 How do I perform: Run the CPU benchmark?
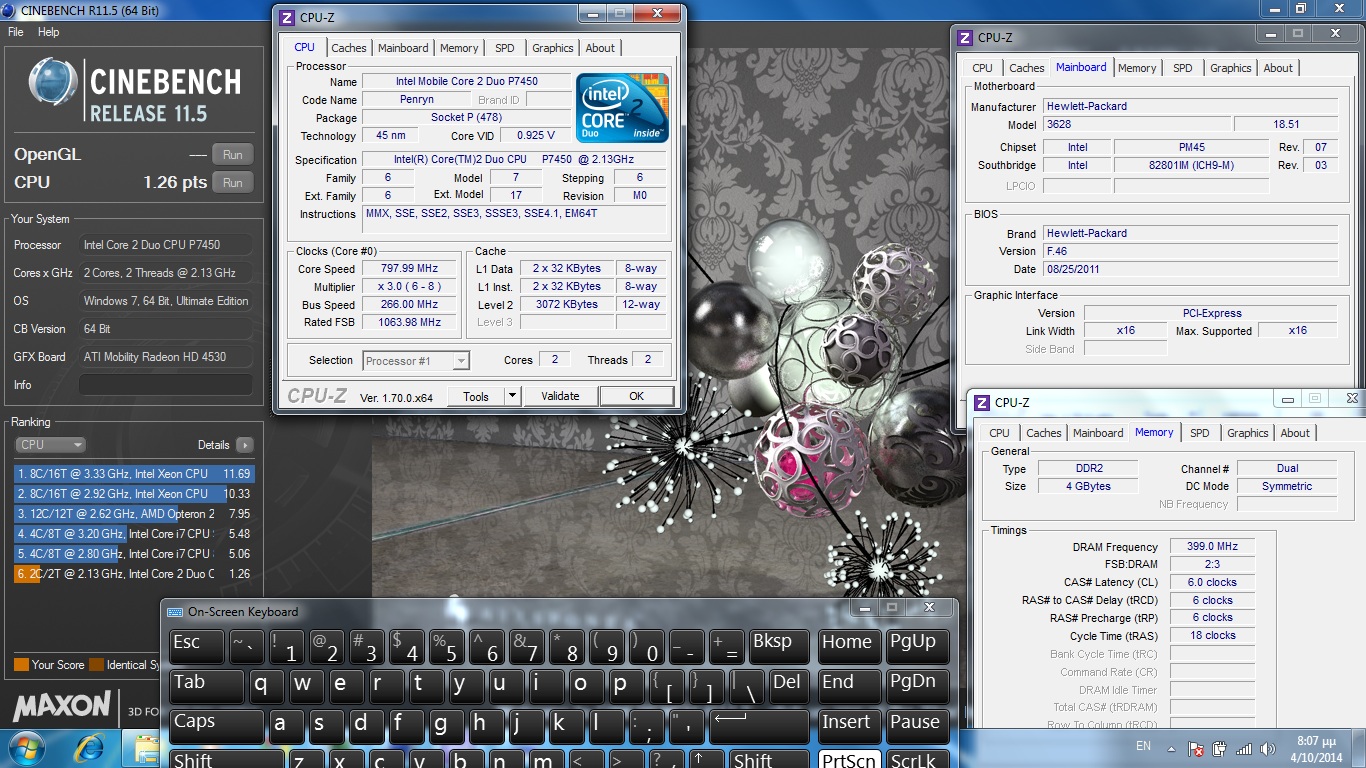coord(233,182)
